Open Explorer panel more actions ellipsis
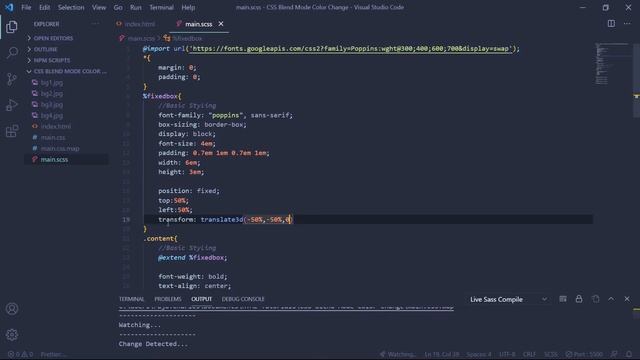 95,24
